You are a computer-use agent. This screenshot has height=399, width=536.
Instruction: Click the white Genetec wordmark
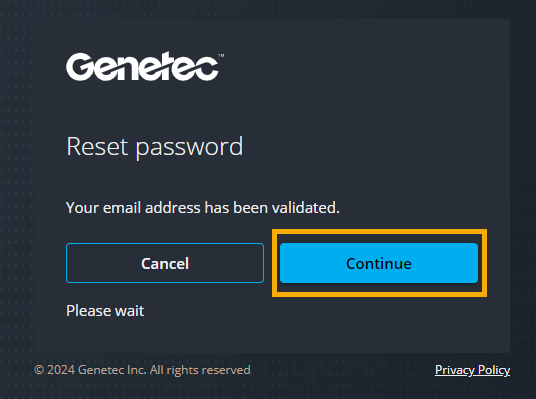point(142,66)
